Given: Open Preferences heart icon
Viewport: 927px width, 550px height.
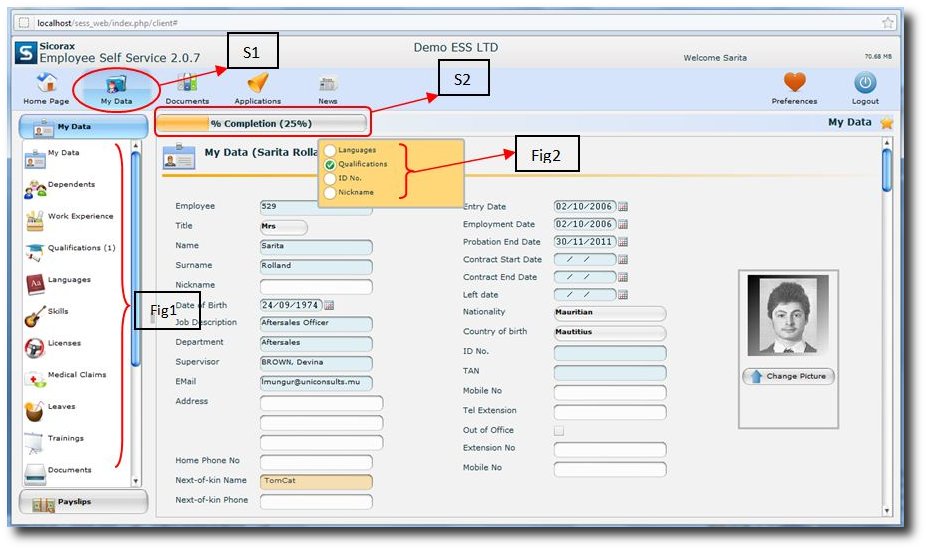Looking at the screenshot, I should tap(794, 85).
